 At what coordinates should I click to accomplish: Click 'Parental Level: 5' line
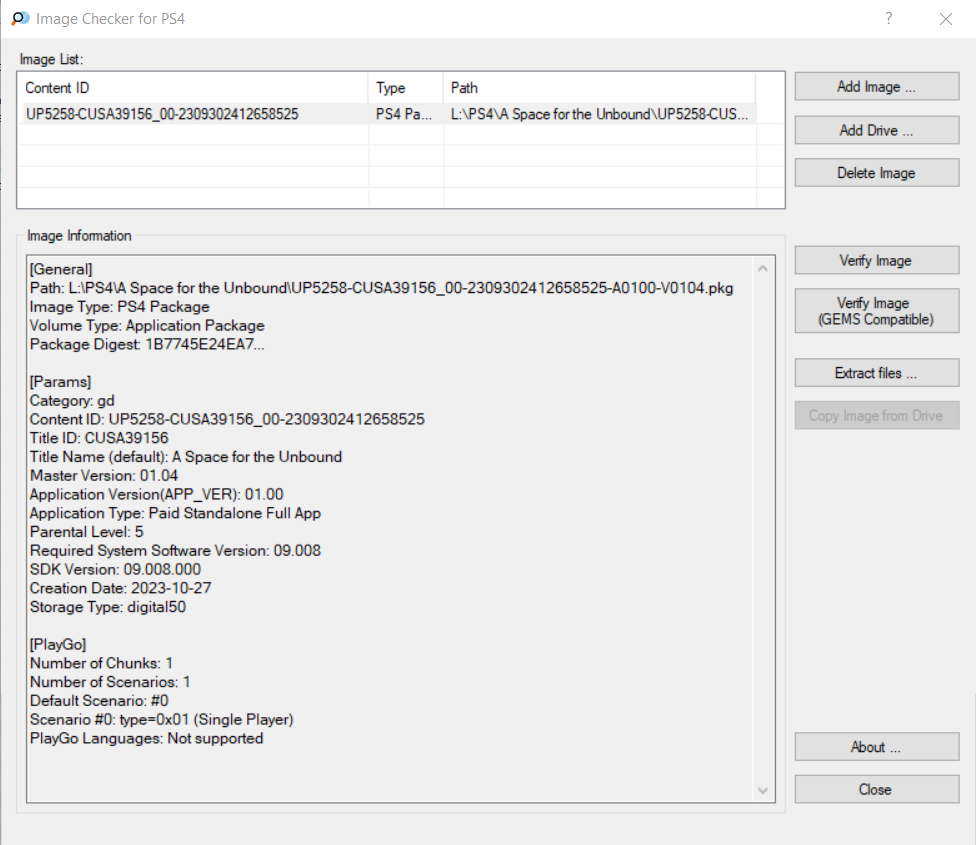tap(87, 531)
